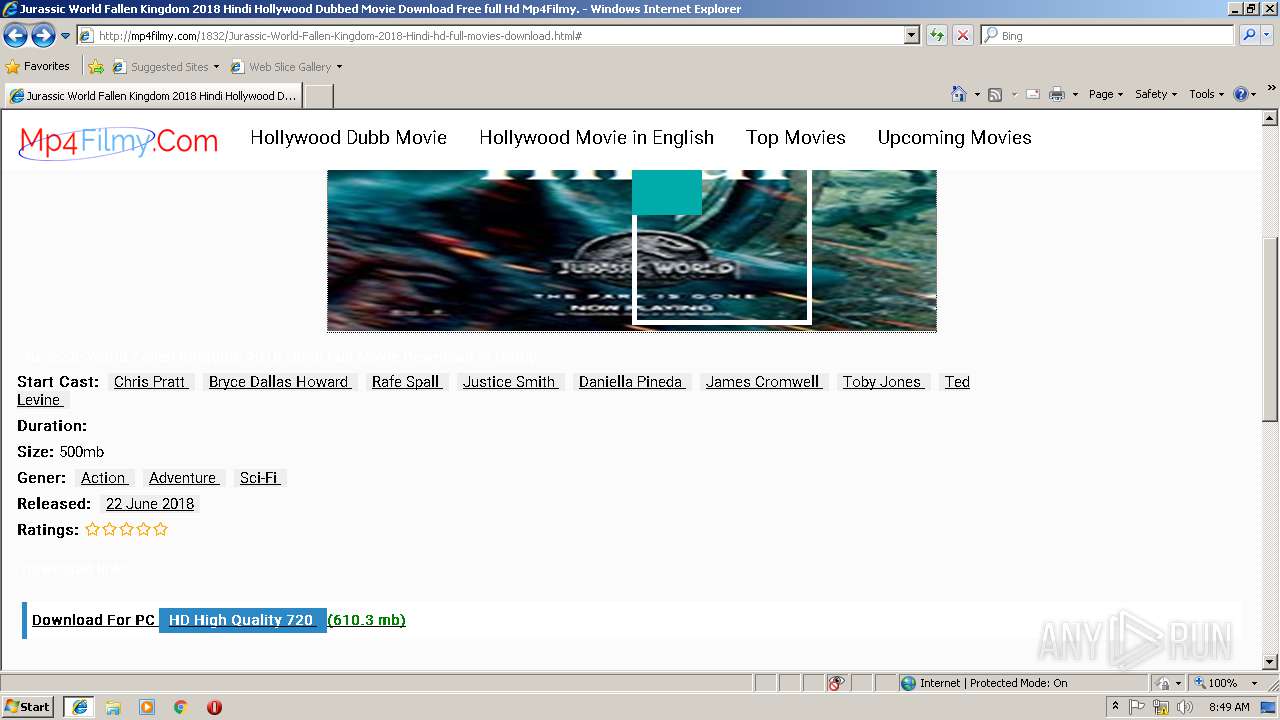The image size is (1280, 720).
Task: Click popup blocker status bar icon
Action: point(836,683)
